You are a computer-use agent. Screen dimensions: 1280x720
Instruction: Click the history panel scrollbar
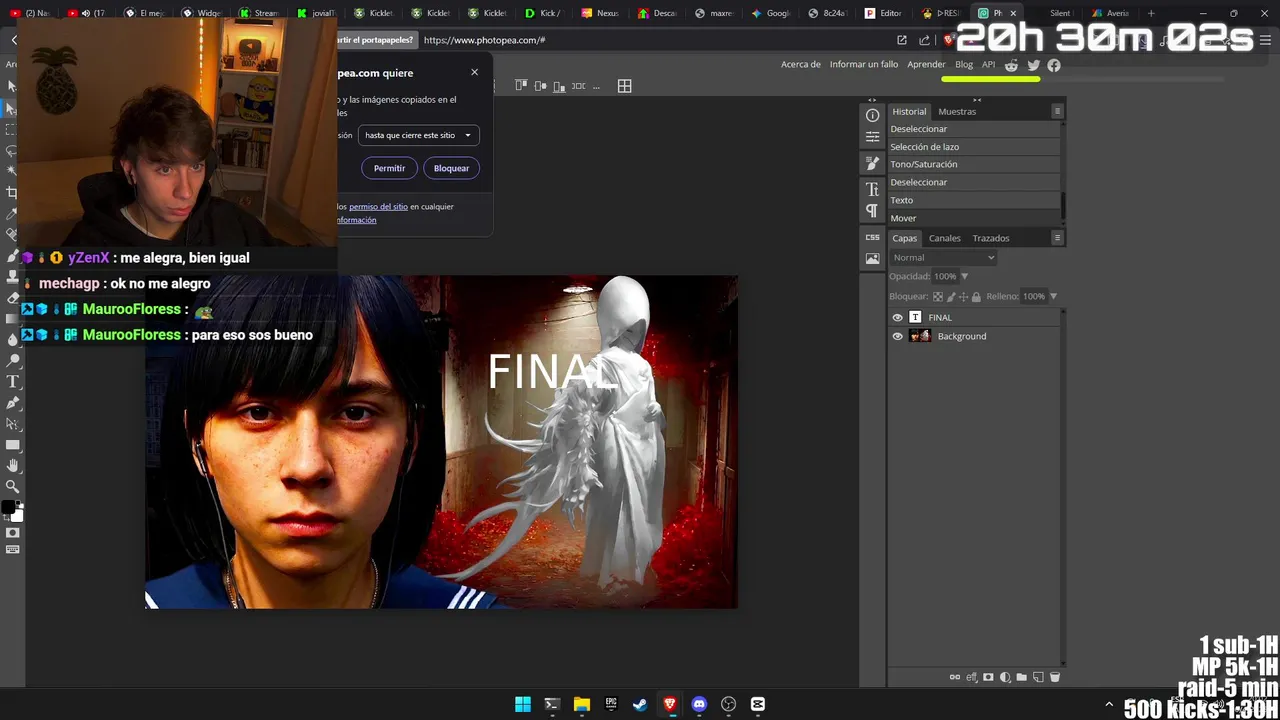1062,205
